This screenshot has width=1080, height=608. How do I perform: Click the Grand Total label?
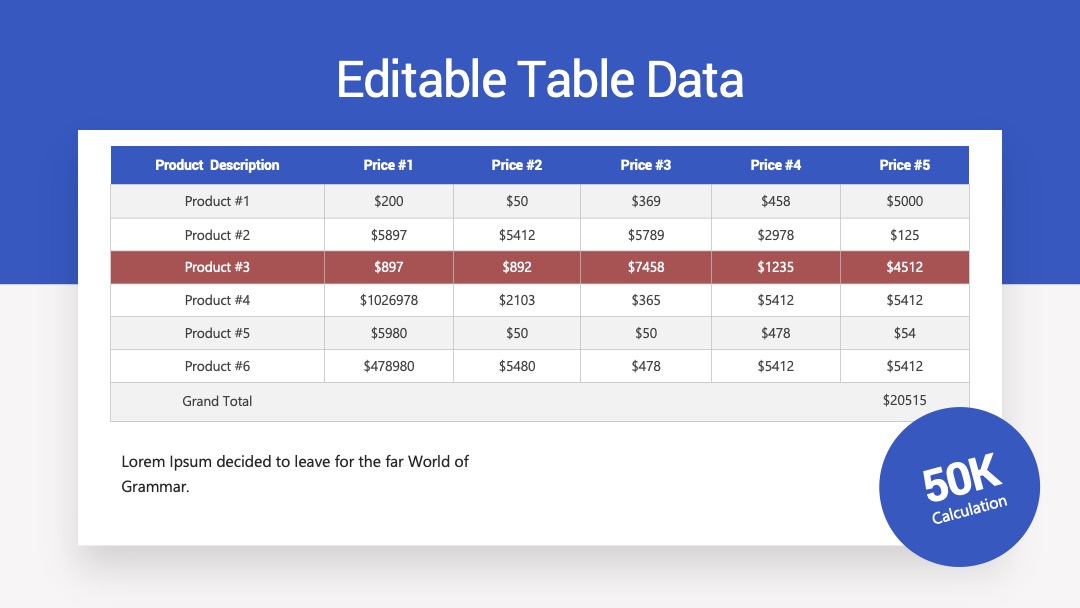tap(217, 401)
